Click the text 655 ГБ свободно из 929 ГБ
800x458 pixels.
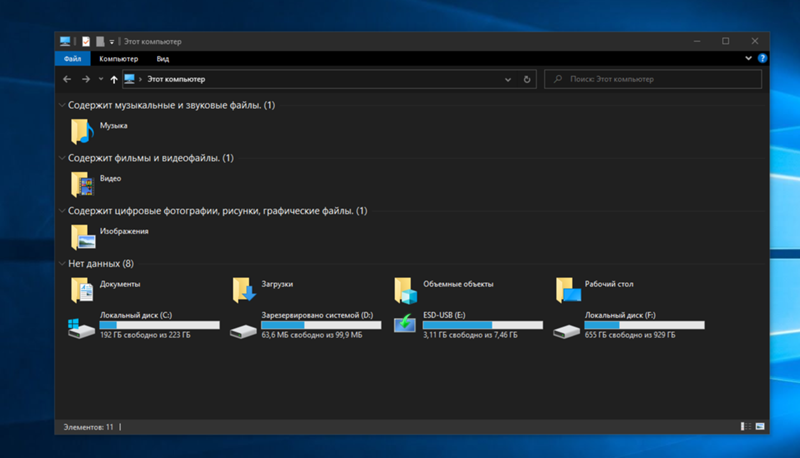(630, 335)
